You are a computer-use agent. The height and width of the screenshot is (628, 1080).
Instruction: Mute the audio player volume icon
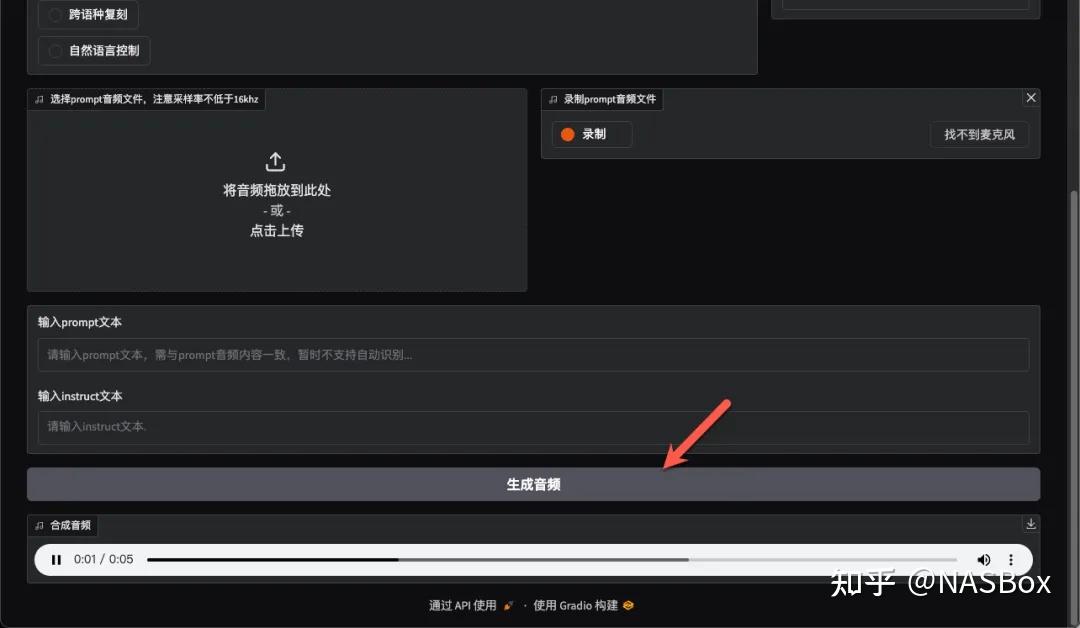point(984,560)
